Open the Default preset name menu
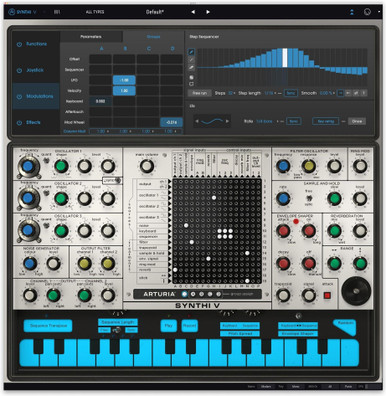The image size is (386, 396). click(x=155, y=12)
